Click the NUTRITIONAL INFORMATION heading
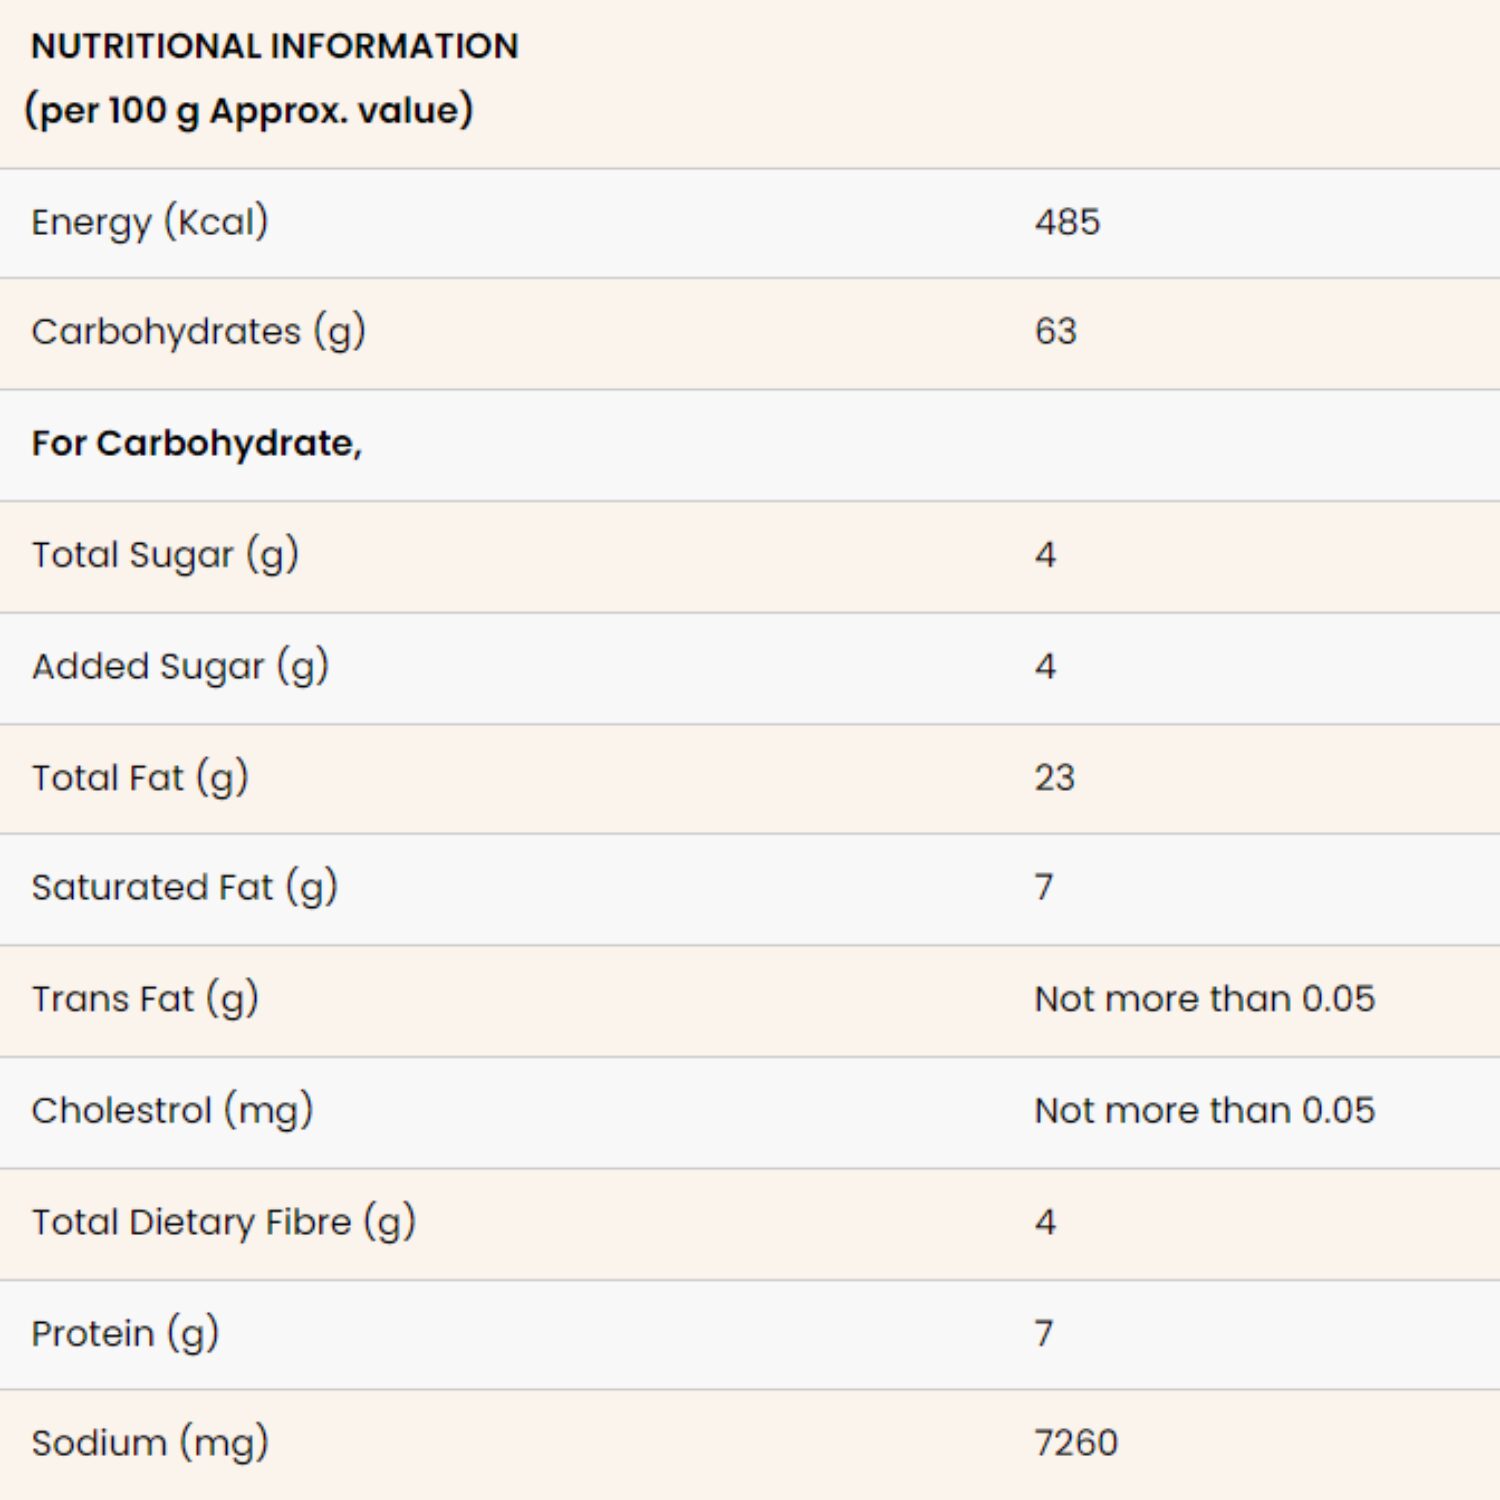The image size is (1500, 1500). coord(275,46)
